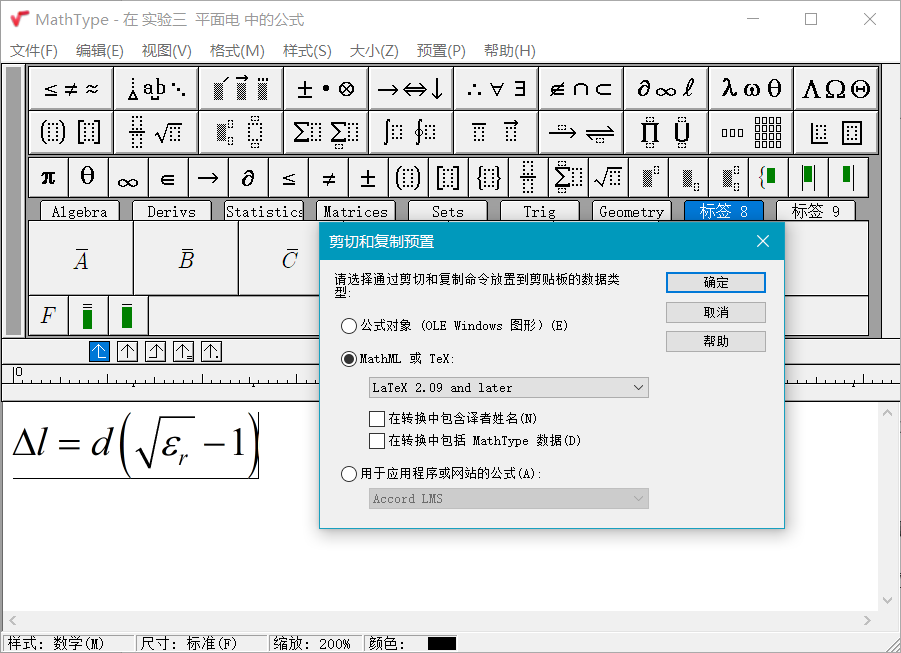Check the 在转换中包括 MathType 数据 option
The width and height of the screenshot is (901, 653).
click(x=377, y=440)
